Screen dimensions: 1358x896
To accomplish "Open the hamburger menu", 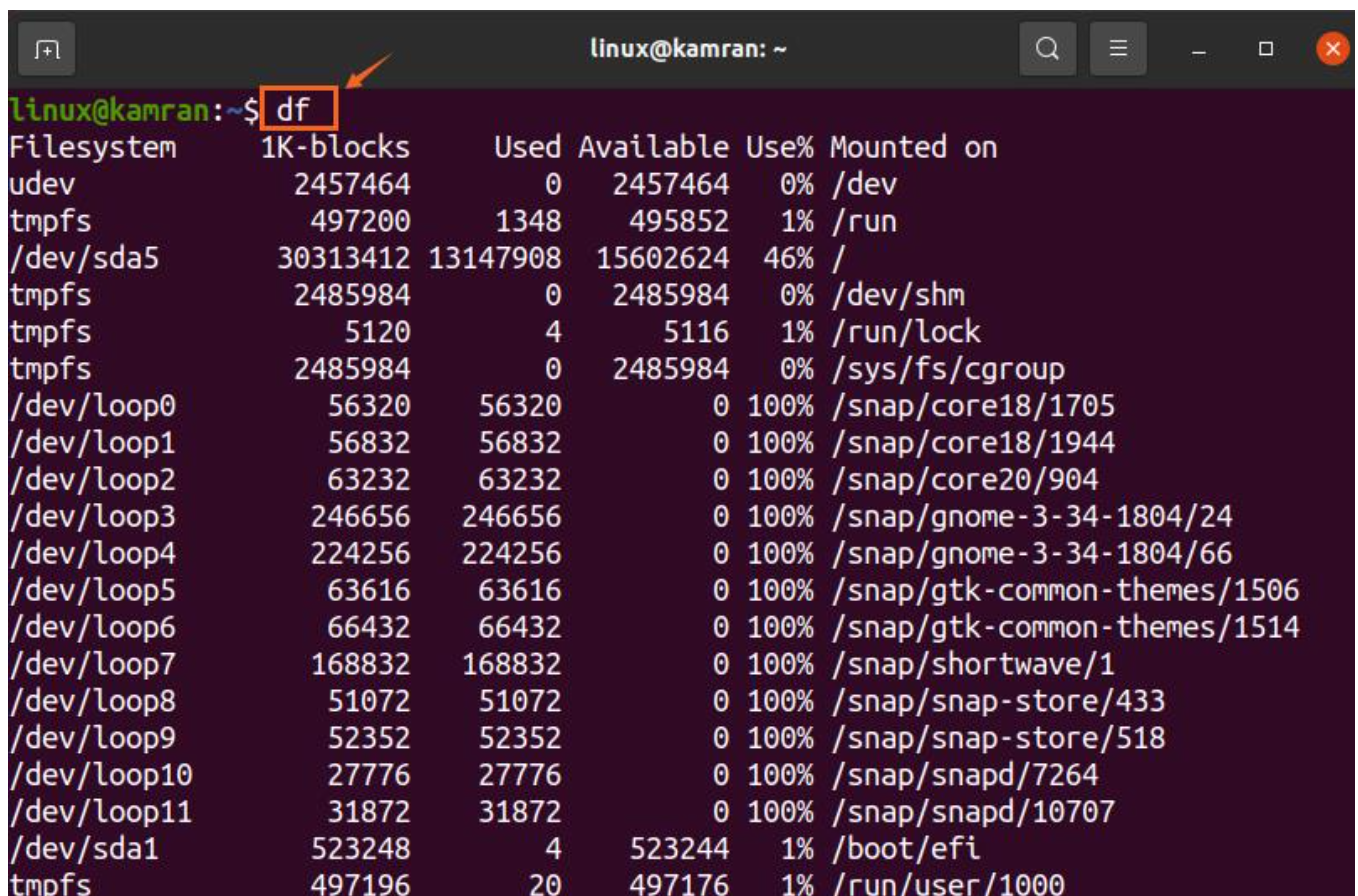I will coord(1119,48).
